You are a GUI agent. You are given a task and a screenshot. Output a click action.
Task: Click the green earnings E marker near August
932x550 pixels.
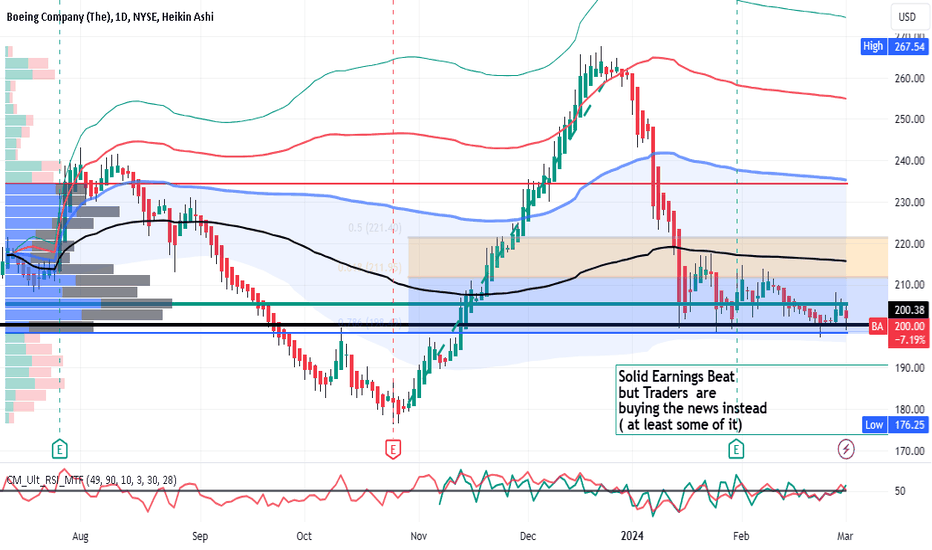click(x=59, y=449)
